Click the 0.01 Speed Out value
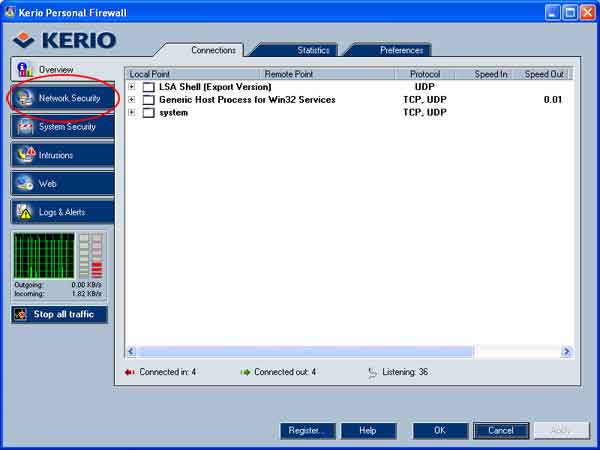600x450 pixels. coord(553,99)
